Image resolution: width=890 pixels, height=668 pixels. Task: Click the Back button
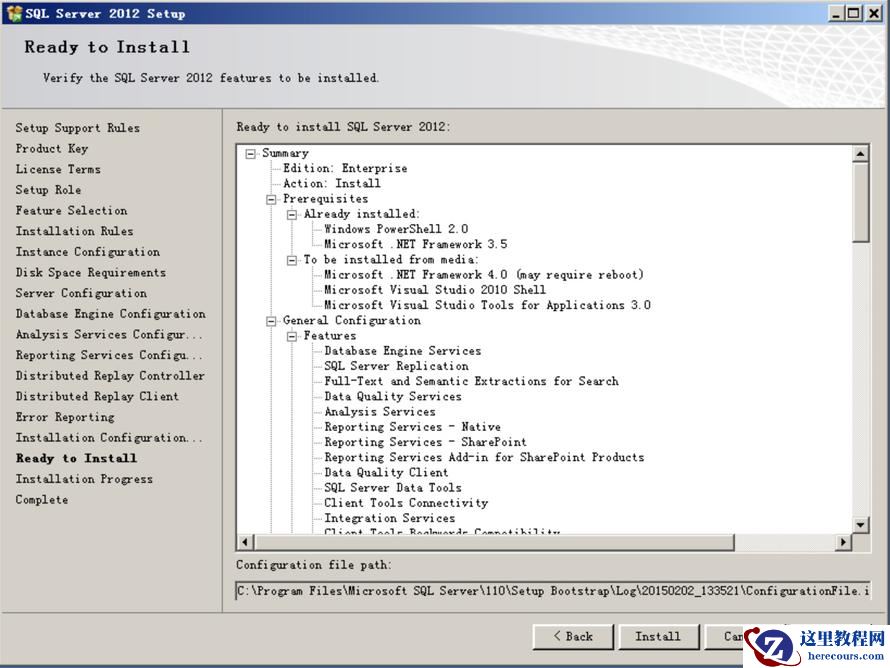(x=573, y=637)
